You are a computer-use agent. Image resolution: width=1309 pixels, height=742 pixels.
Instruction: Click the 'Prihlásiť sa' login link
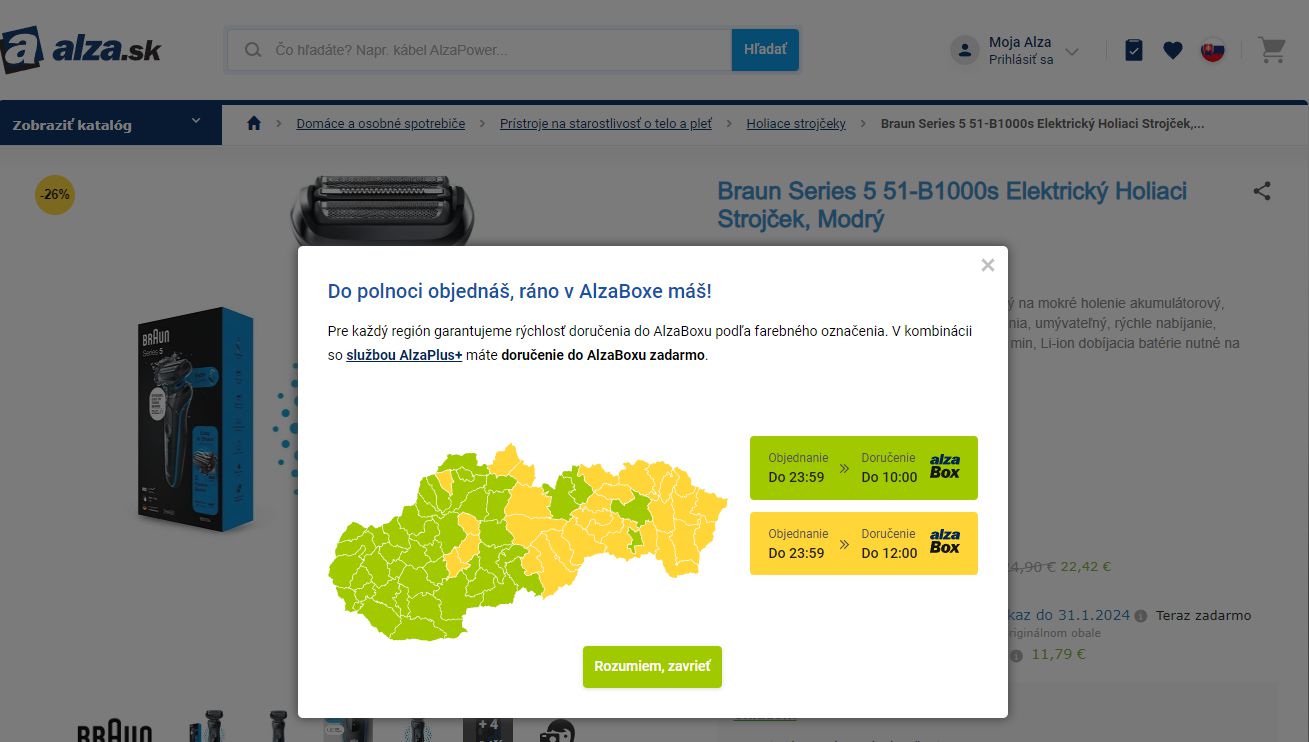pyautogui.click(x=1021, y=60)
